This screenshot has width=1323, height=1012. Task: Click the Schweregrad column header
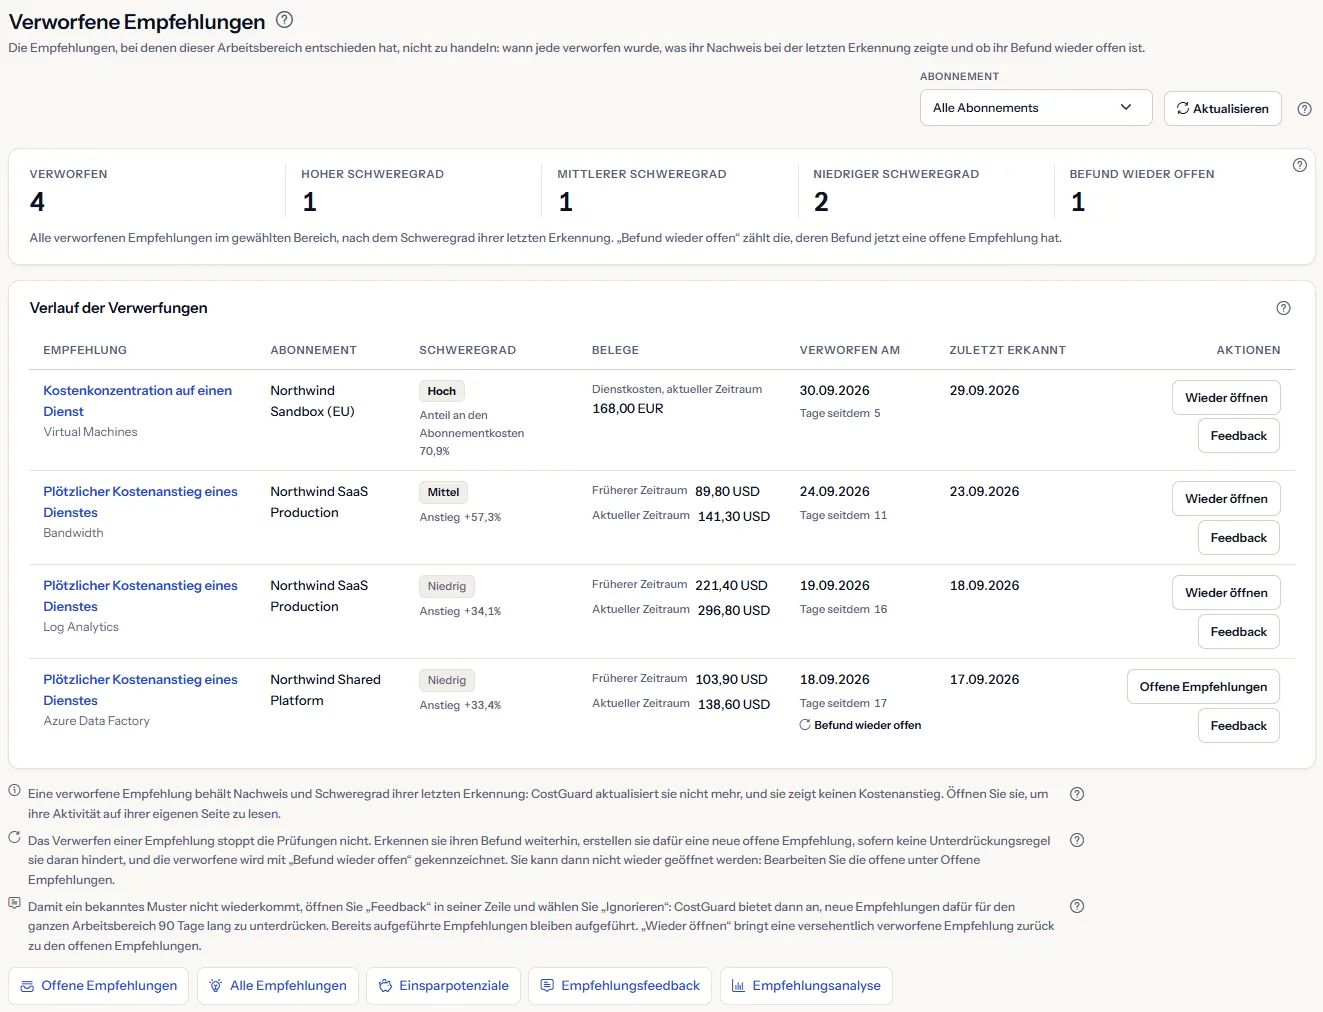point(468,350)
